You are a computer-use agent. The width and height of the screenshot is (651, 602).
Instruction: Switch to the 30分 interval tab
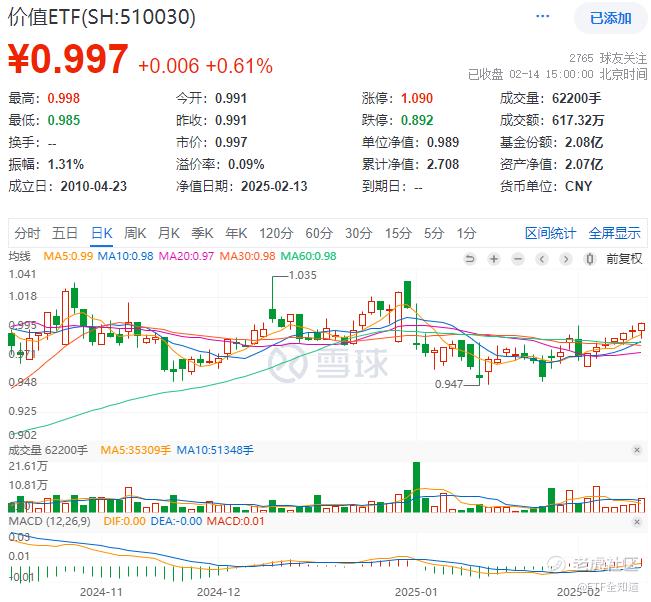pos(358,233)
